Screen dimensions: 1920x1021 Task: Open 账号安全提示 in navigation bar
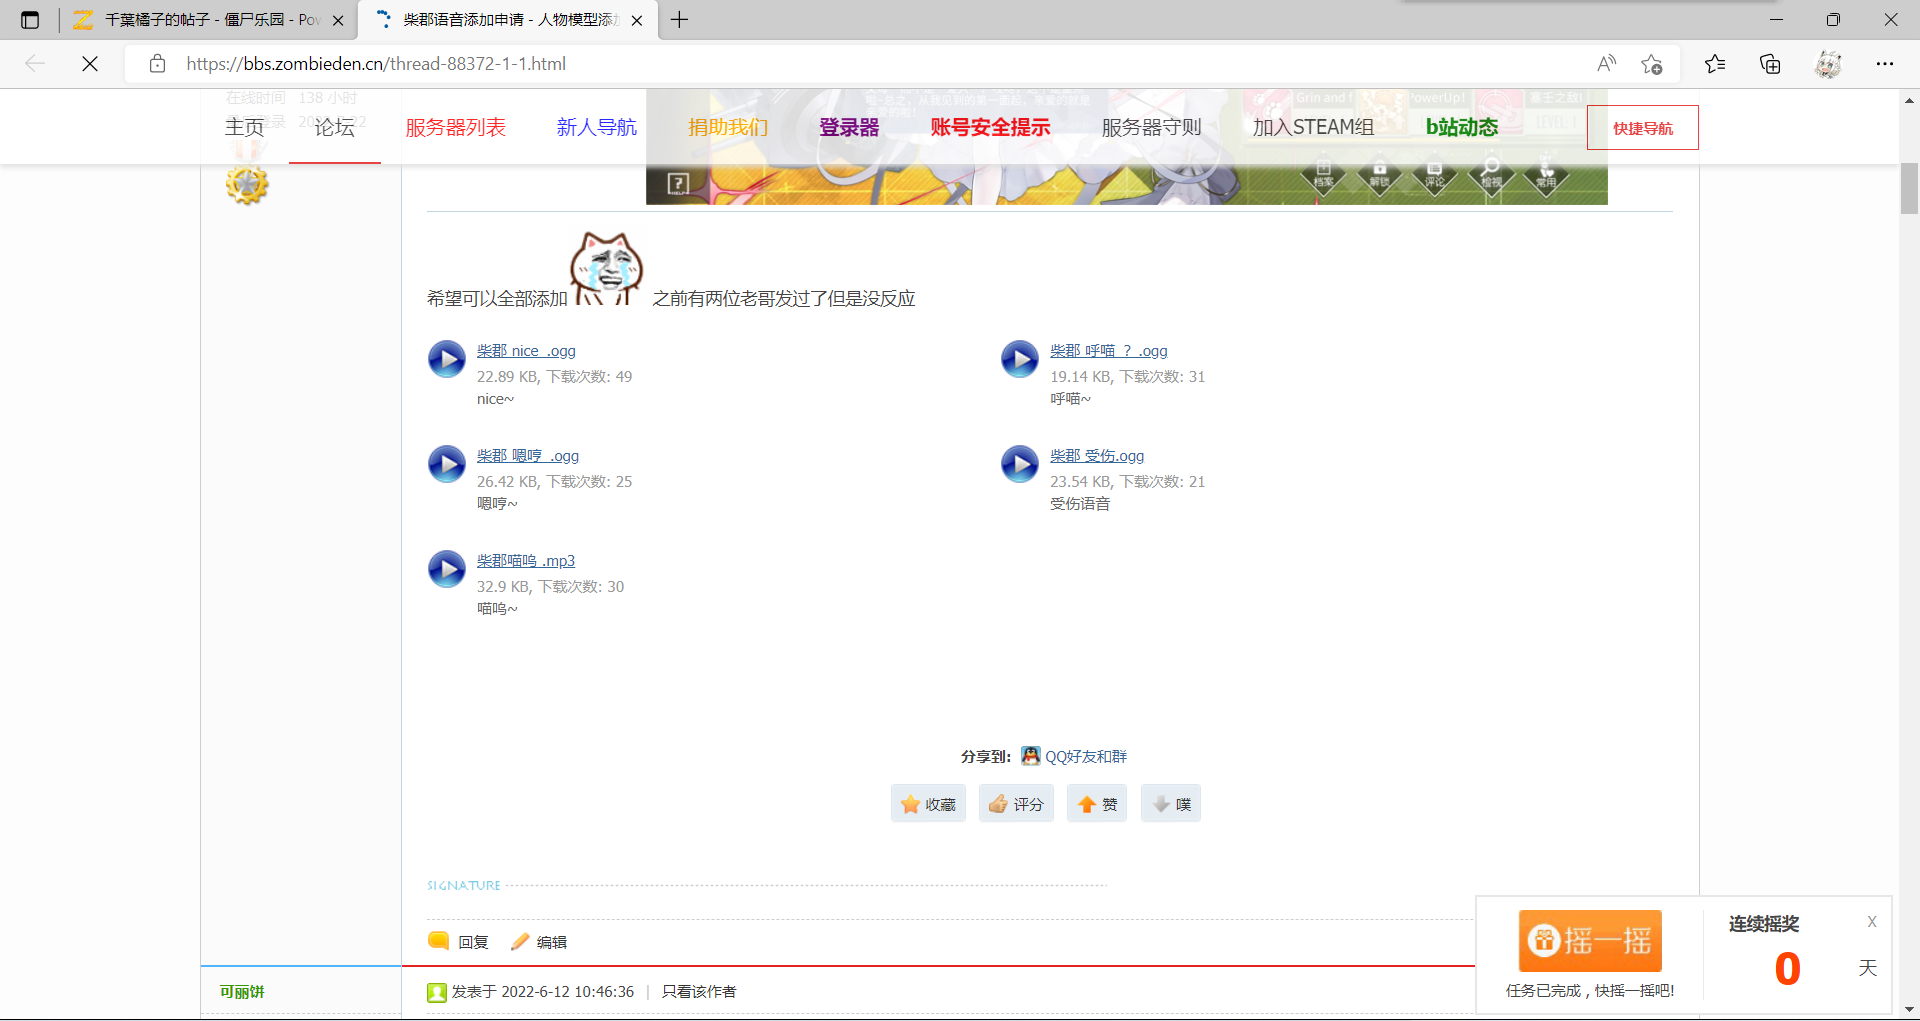point(990,127)
